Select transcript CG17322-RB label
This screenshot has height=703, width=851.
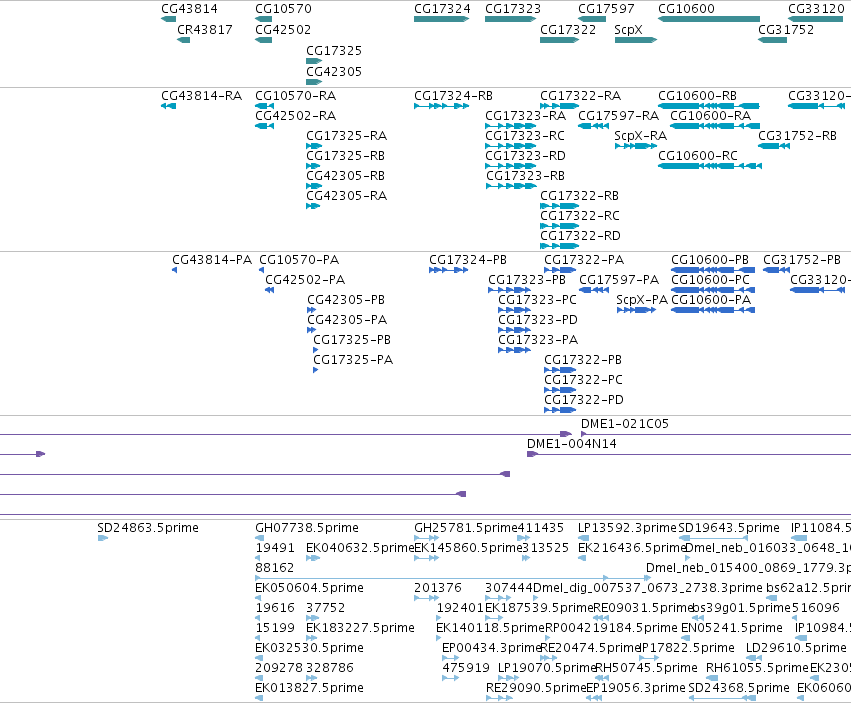579,196
